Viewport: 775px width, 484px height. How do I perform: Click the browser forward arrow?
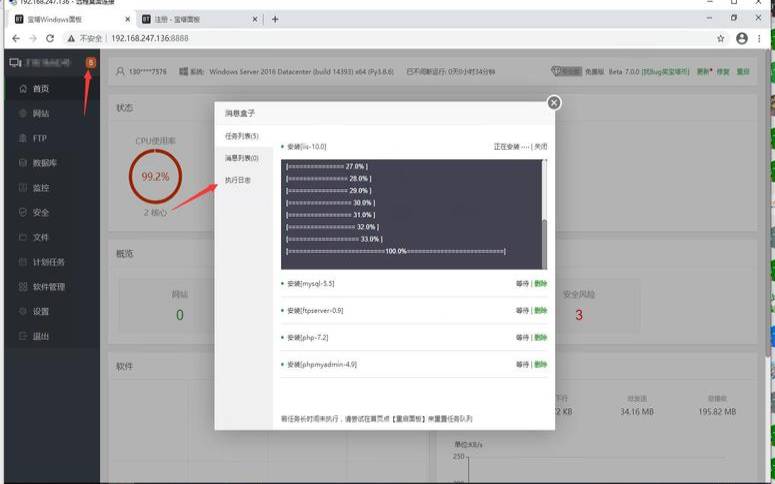tap(33, 38)
